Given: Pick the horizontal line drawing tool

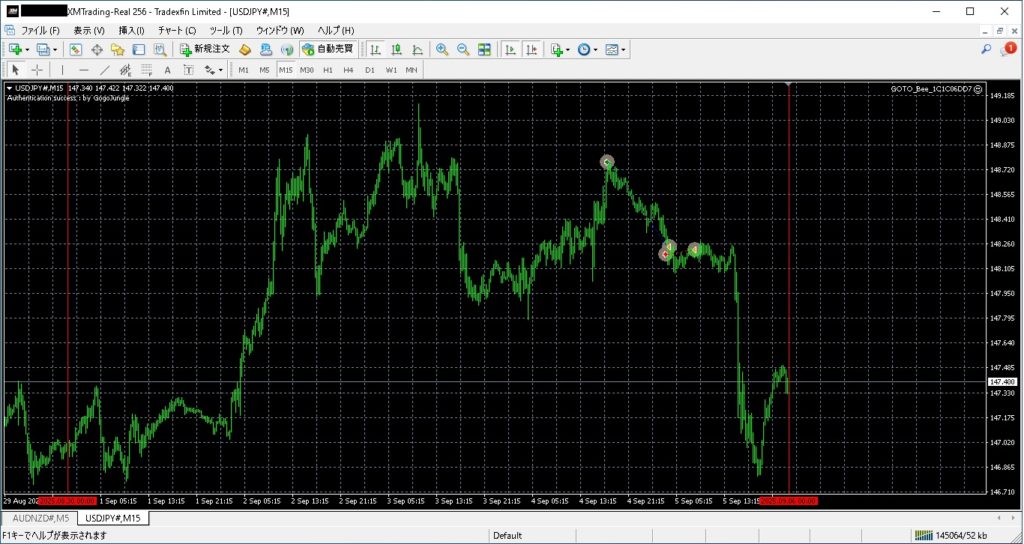Looking at the screenshot, I should pyautogui.click(x=83, y=70).
